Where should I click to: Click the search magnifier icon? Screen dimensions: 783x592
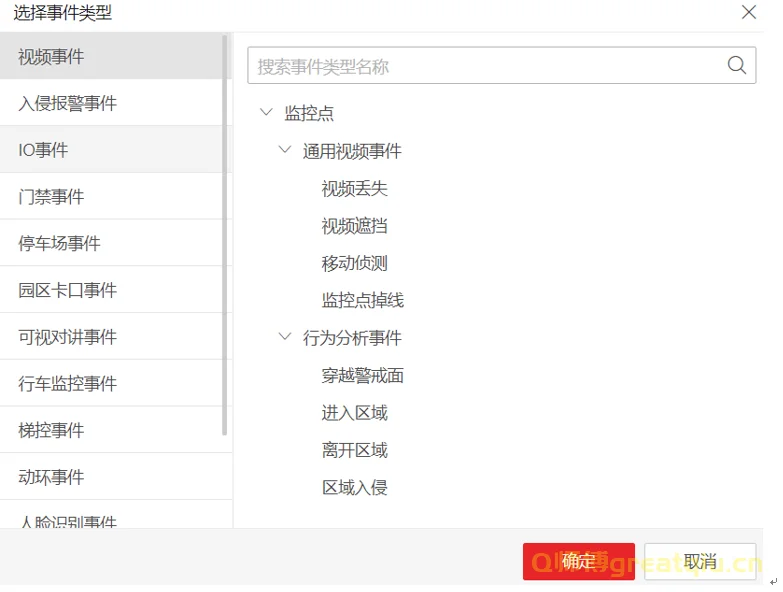(x=736, y=66)
